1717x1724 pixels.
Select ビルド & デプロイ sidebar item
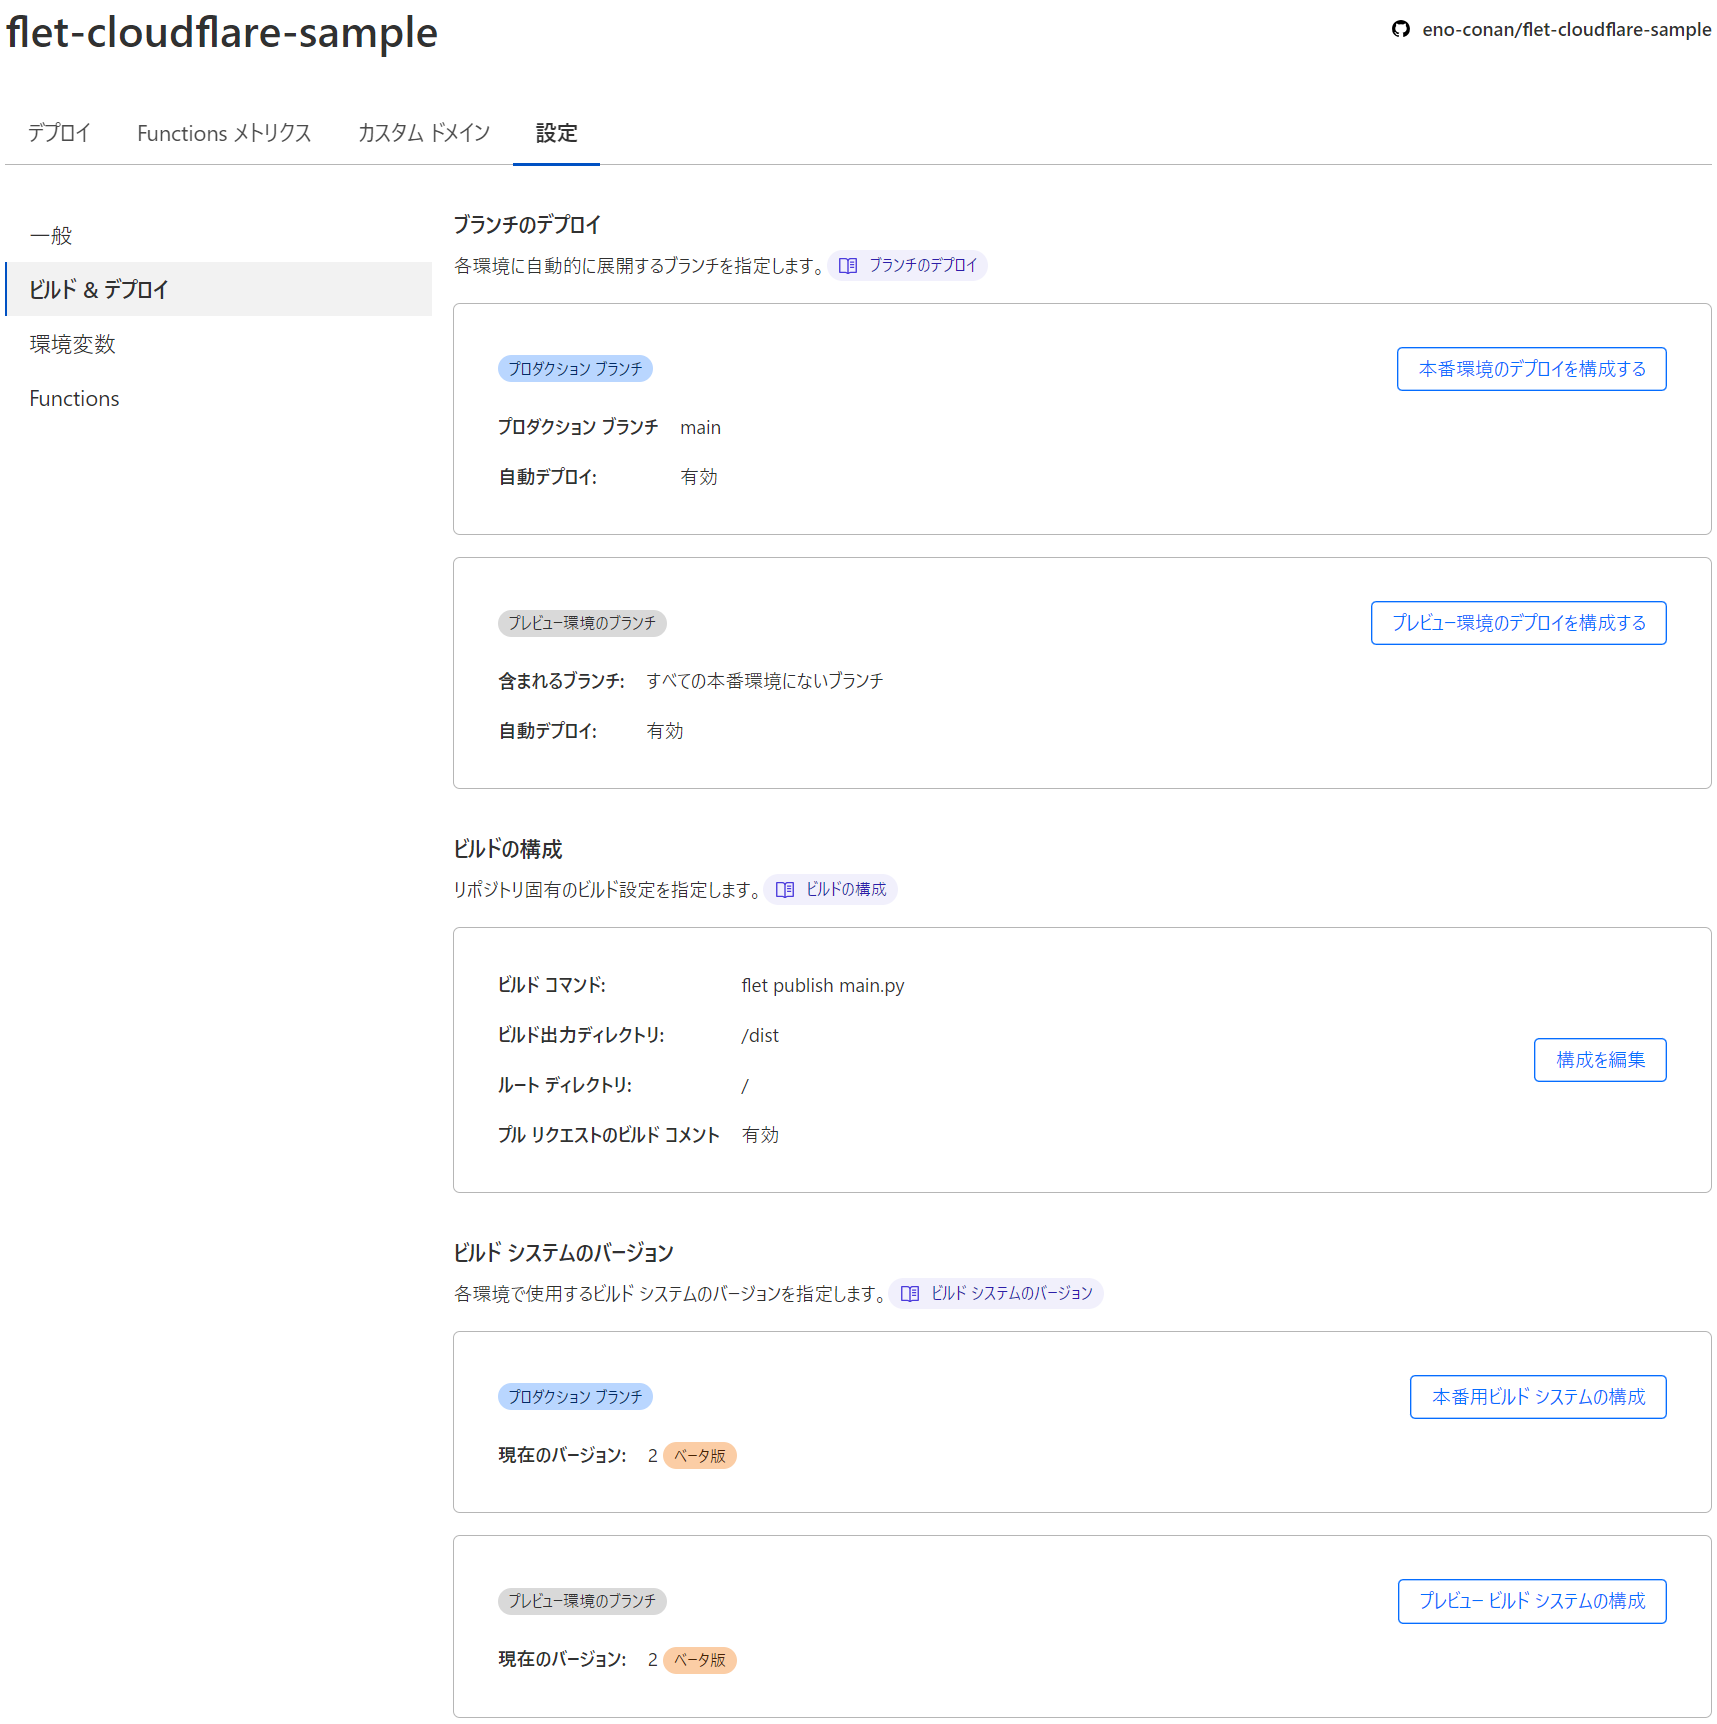point(99,290)
